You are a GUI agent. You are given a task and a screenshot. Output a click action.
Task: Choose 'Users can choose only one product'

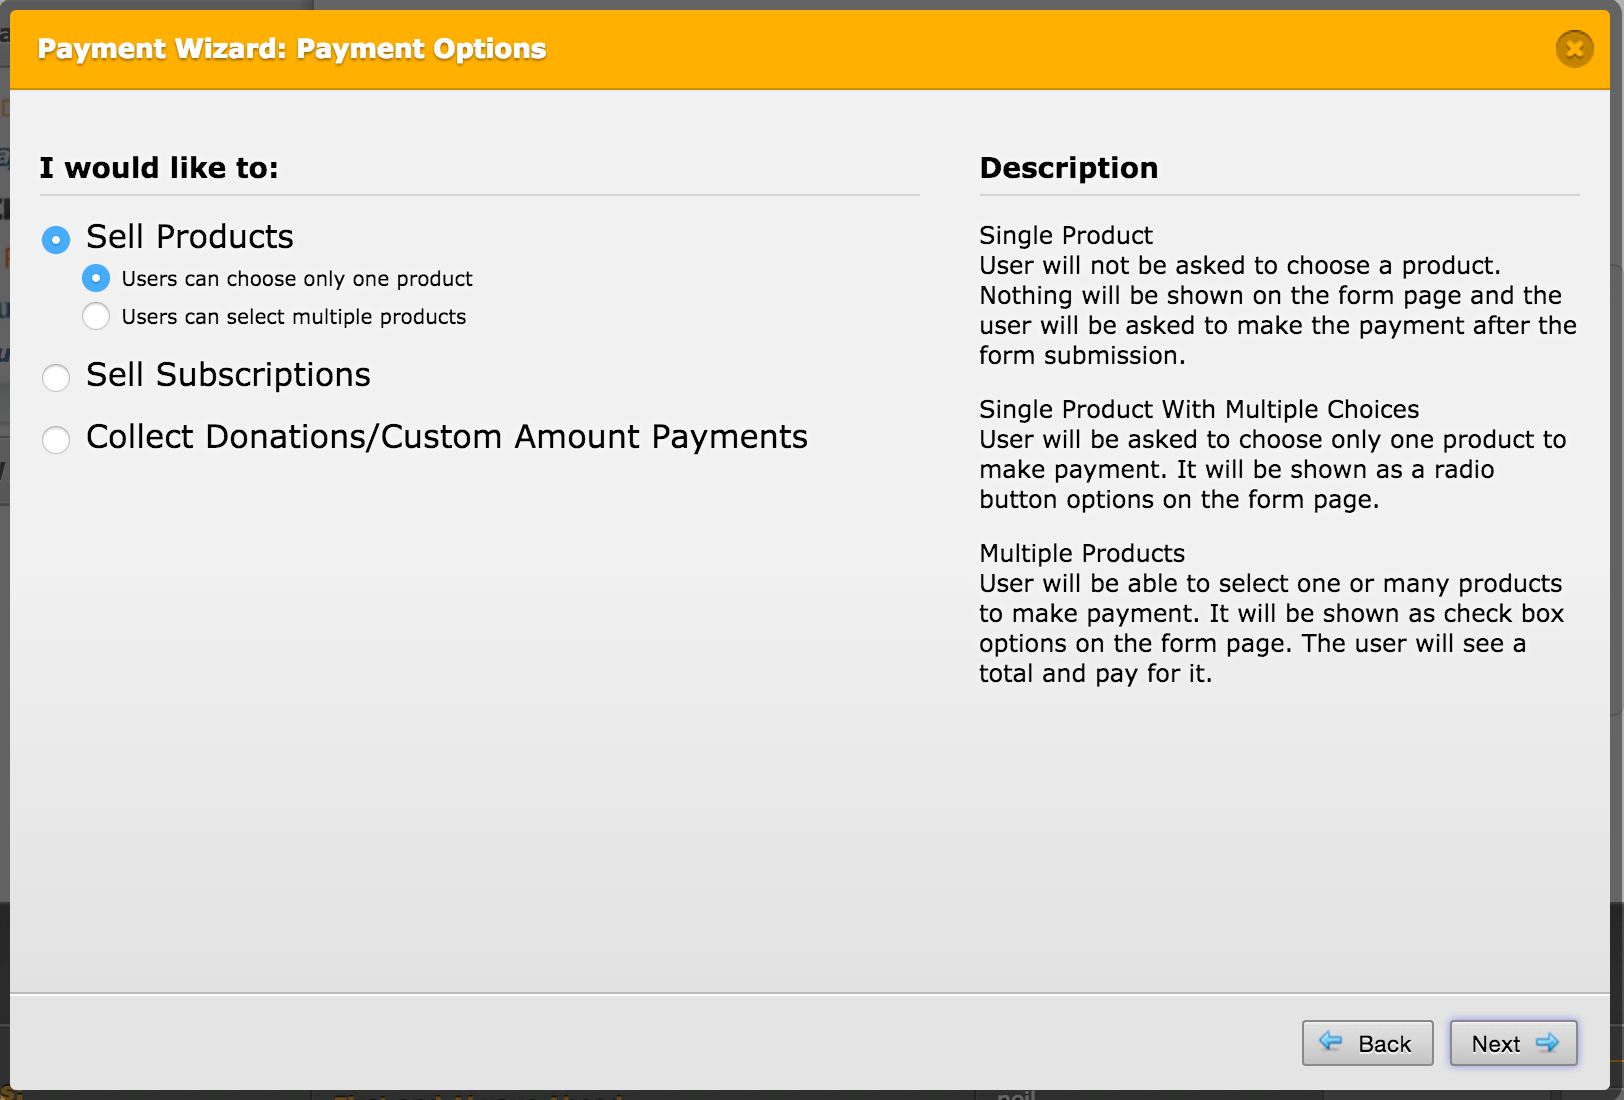[x=96, y=278]
